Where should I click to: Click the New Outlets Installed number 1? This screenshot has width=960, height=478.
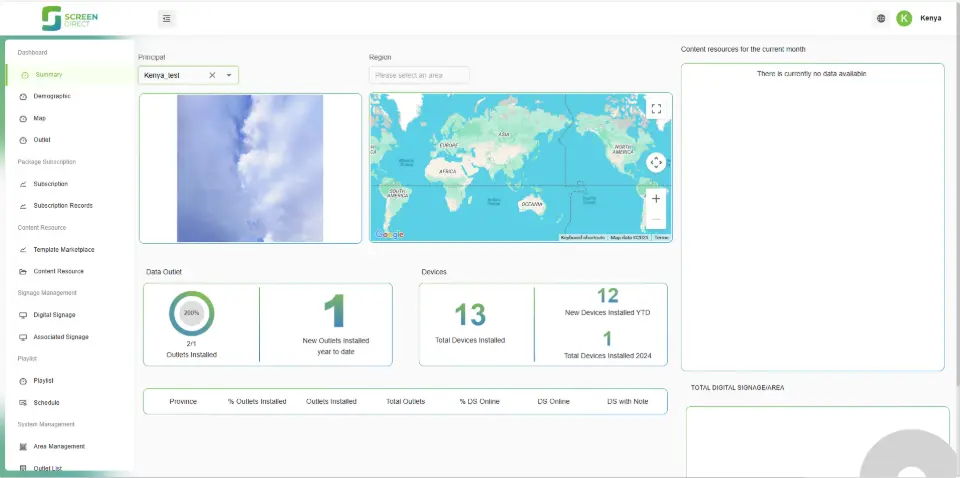[335, 311]
